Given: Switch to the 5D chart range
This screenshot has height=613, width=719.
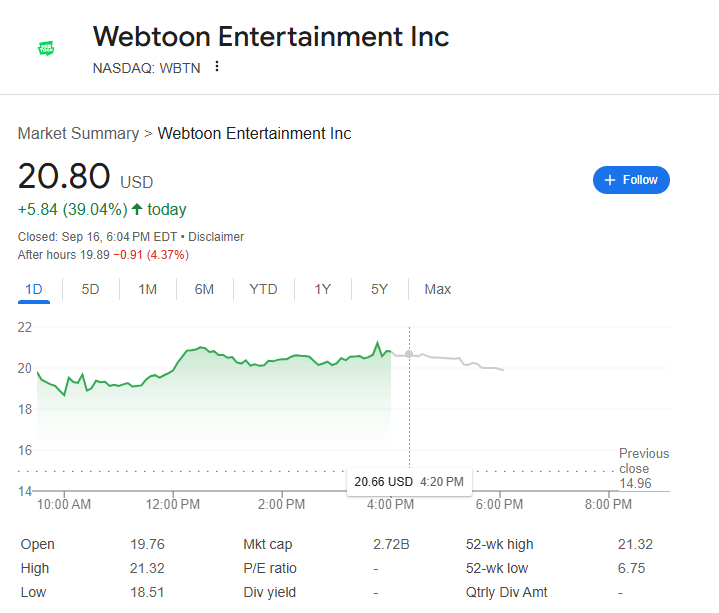Looking at the screenshot, I should coord(90,289).
